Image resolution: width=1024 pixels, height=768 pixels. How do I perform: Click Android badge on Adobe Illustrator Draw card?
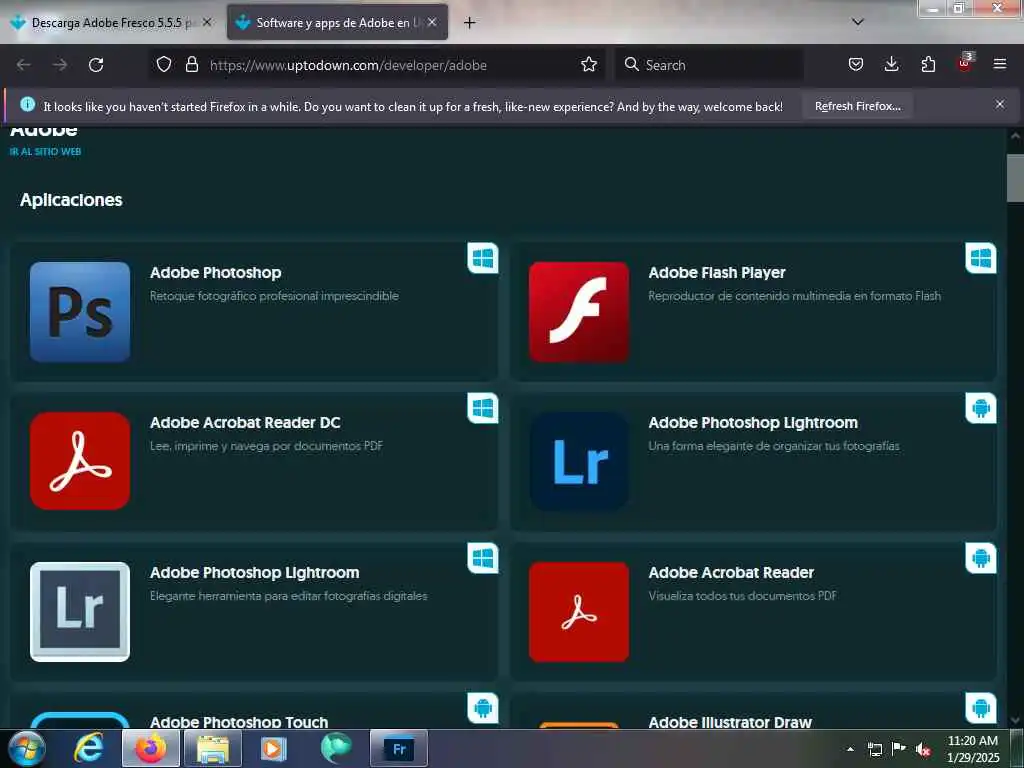click(981, 708)
